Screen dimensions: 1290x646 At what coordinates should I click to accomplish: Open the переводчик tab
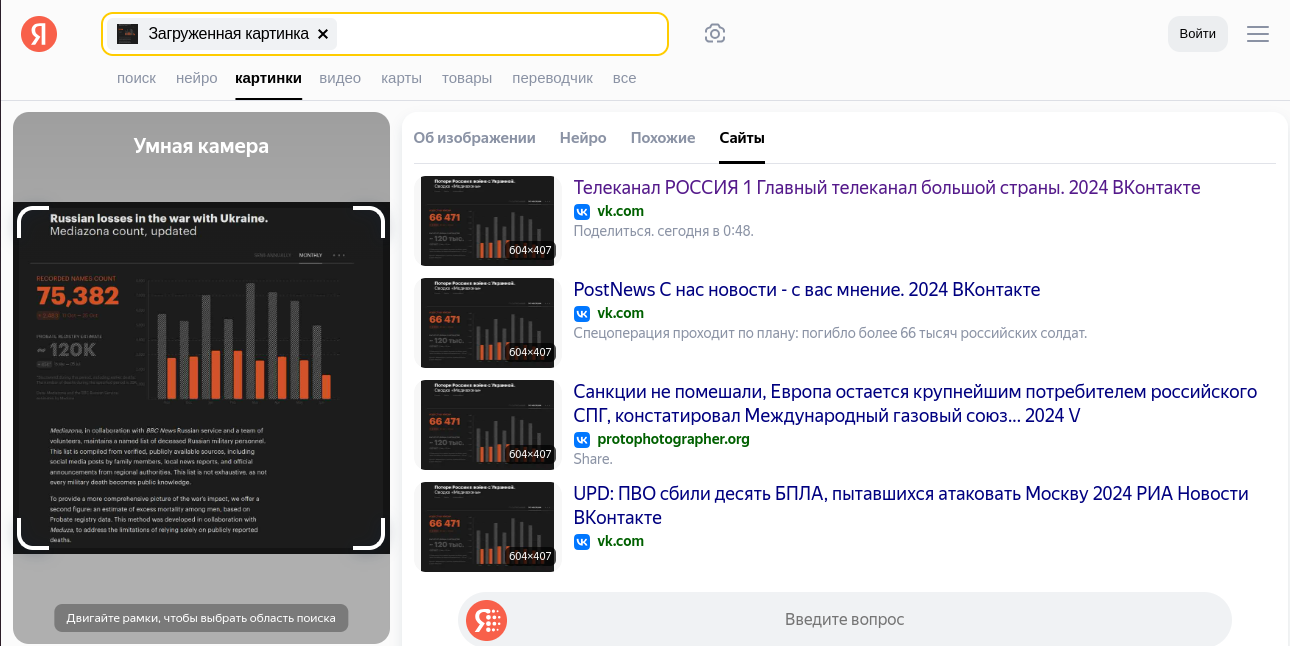[553, 78]
